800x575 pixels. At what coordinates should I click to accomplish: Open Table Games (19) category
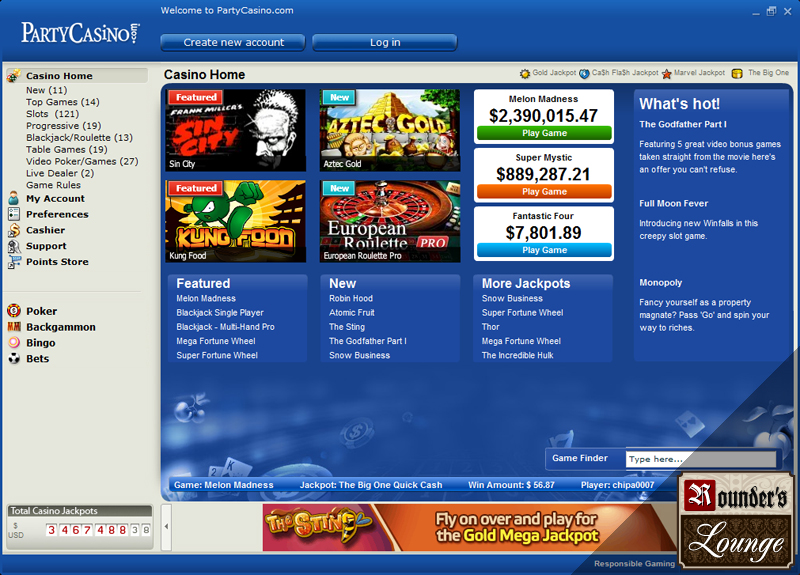tap(67, 149)
